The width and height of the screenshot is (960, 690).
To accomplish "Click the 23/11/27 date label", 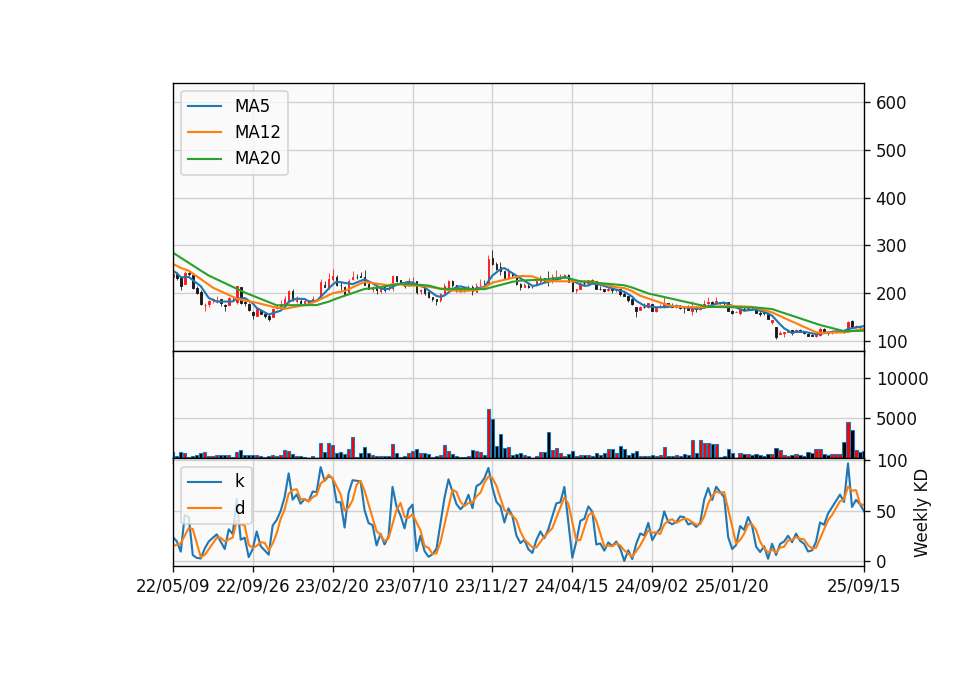I will [492, 586].
